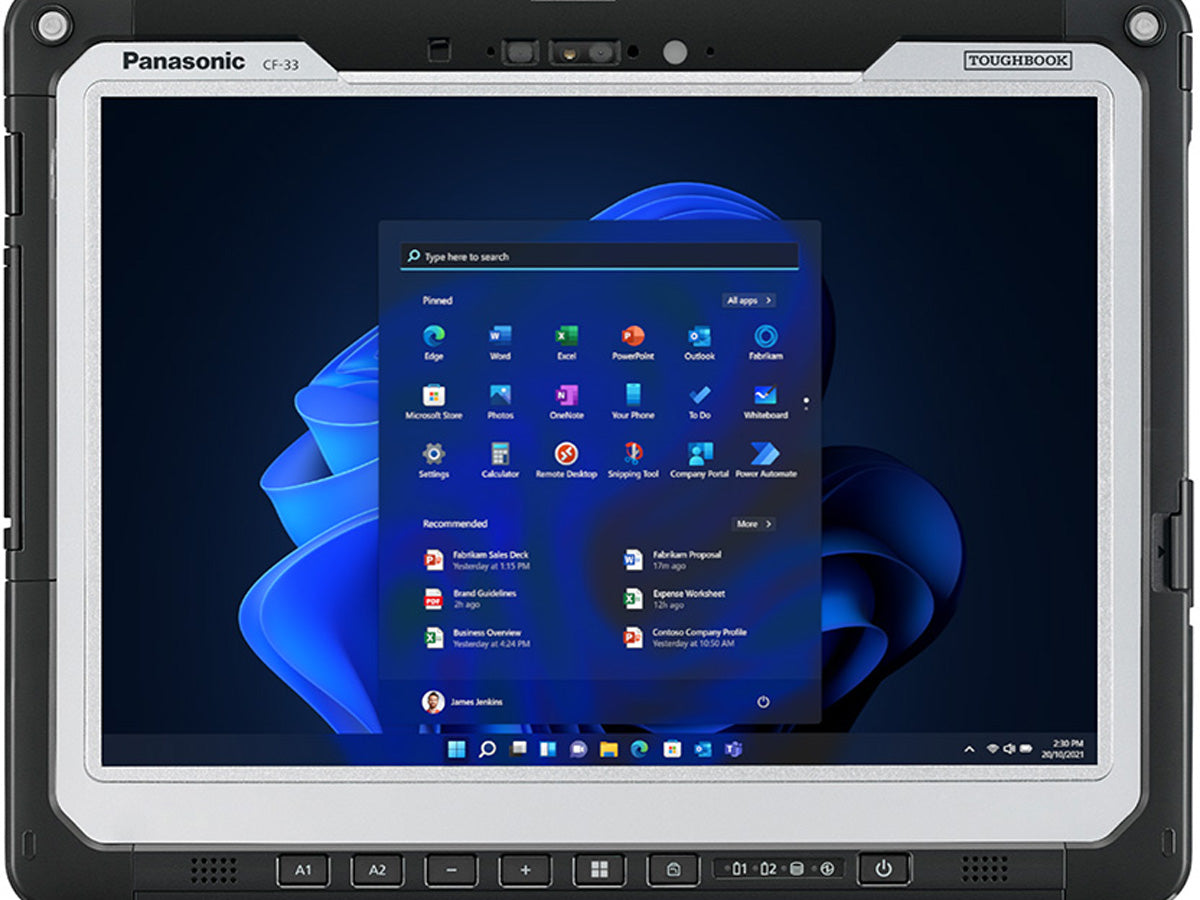The width and height of the screenshot is (1200, 900).
Task: Open the OneNote pinned app
Action: [566, 396]
